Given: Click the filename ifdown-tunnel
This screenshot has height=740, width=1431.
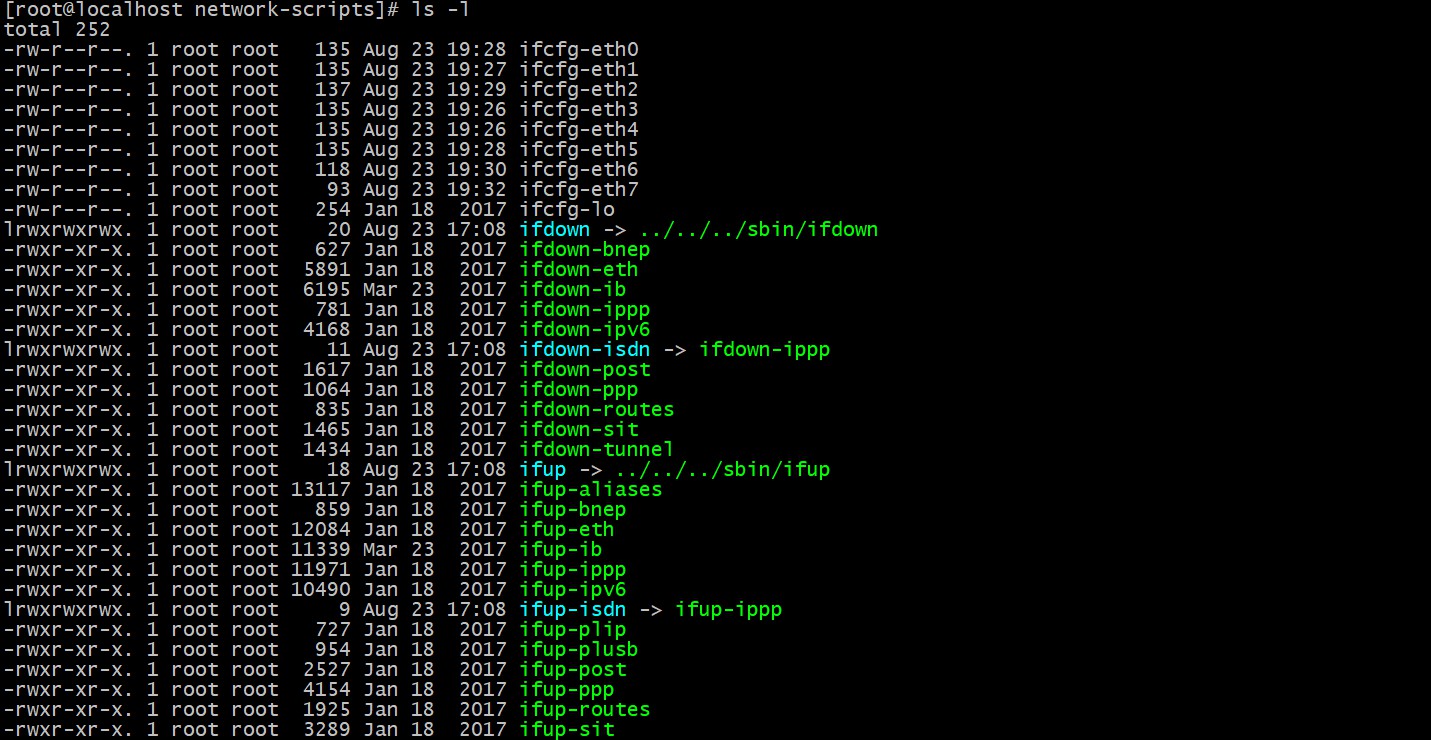Looking at the screenshot, I should coord(597,450).
